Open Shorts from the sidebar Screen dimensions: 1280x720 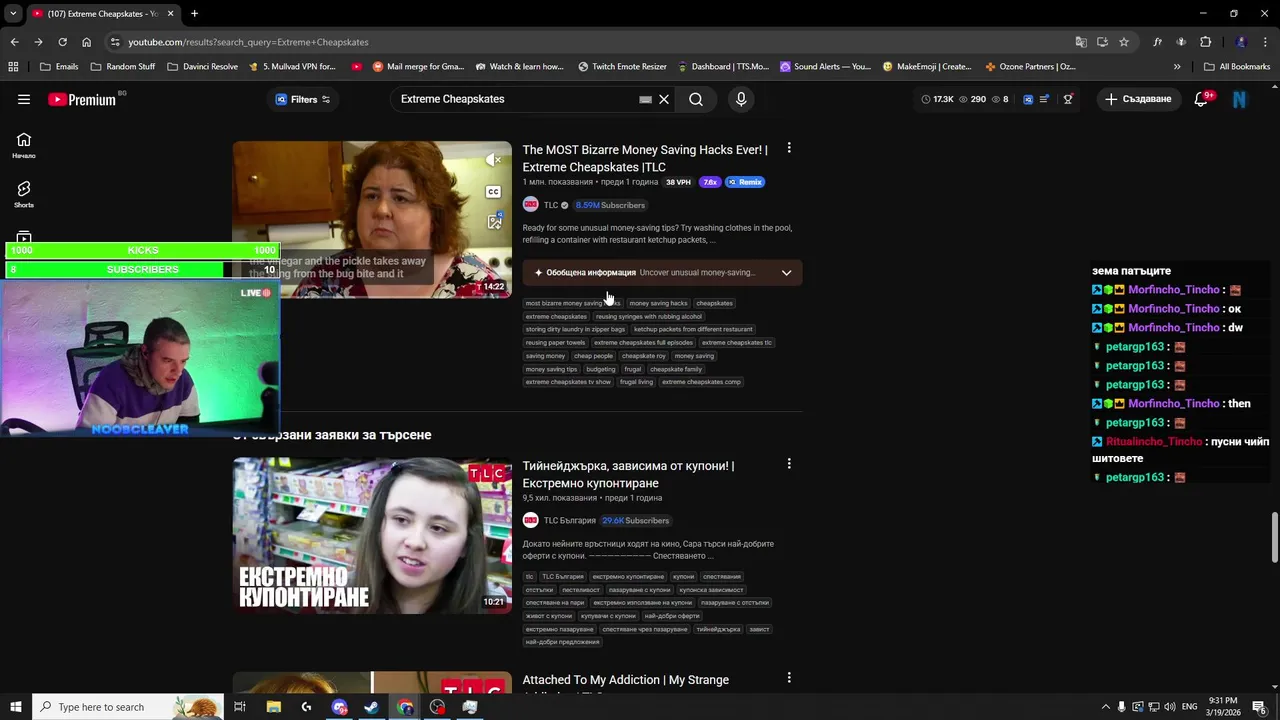pos(24,195)
